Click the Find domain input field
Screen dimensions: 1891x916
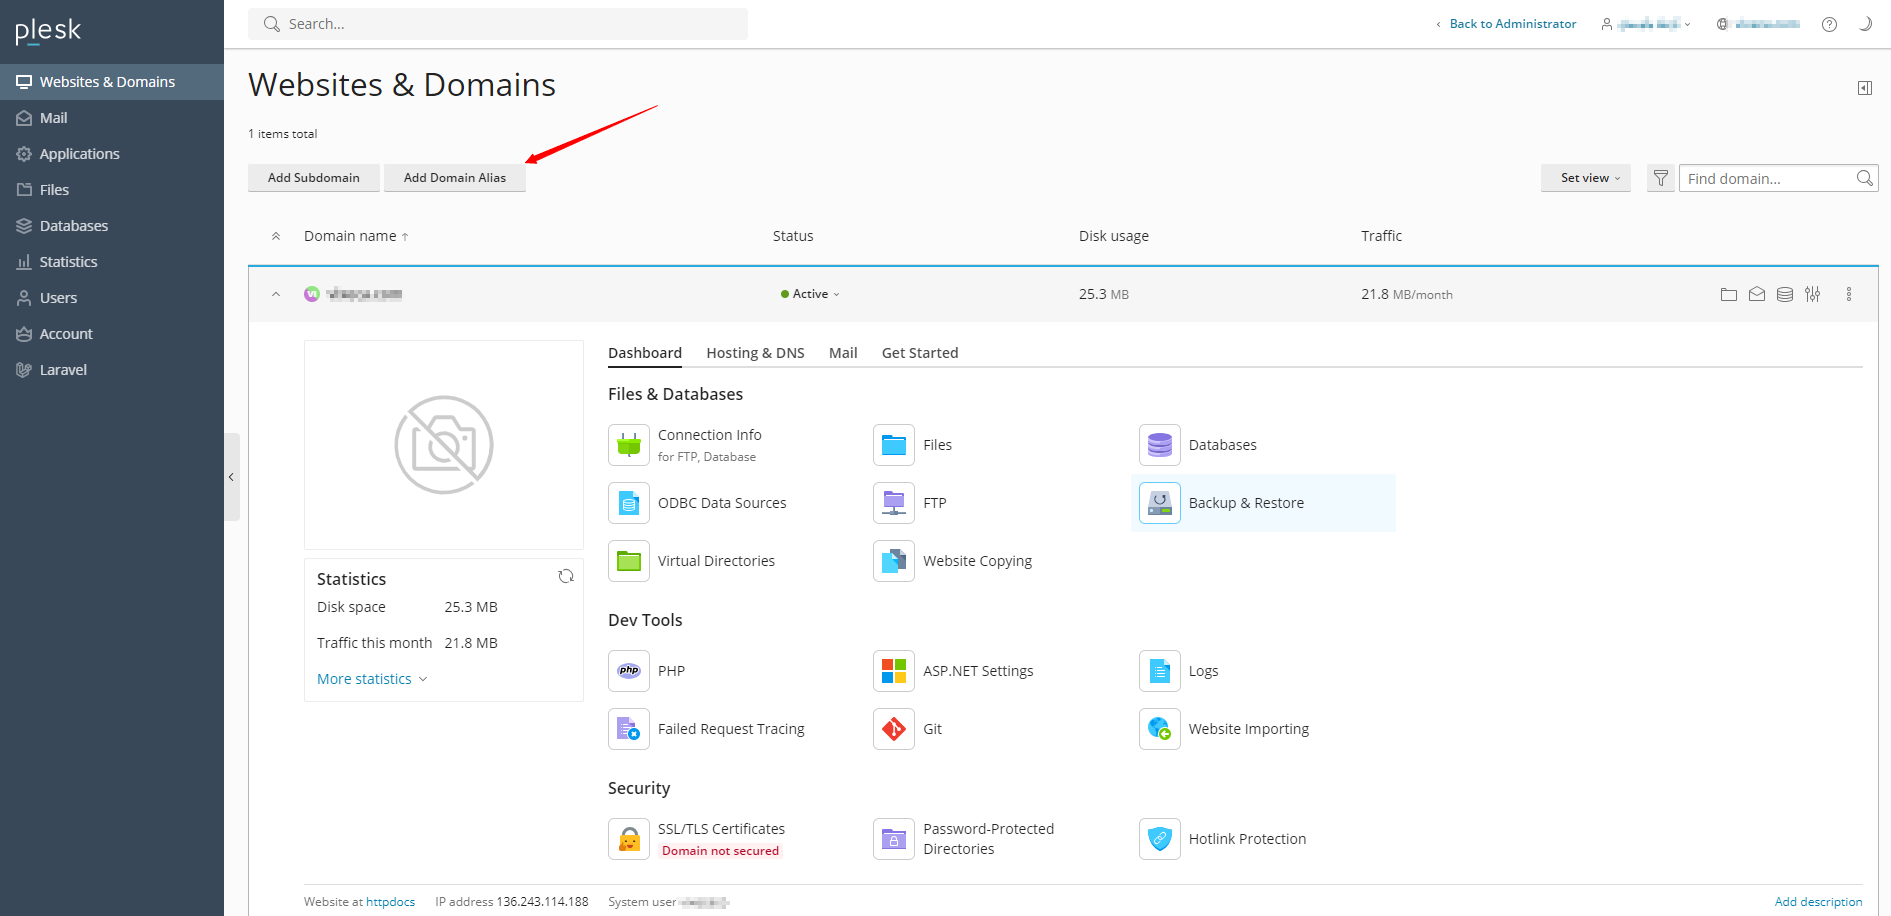coord(1765,179)
